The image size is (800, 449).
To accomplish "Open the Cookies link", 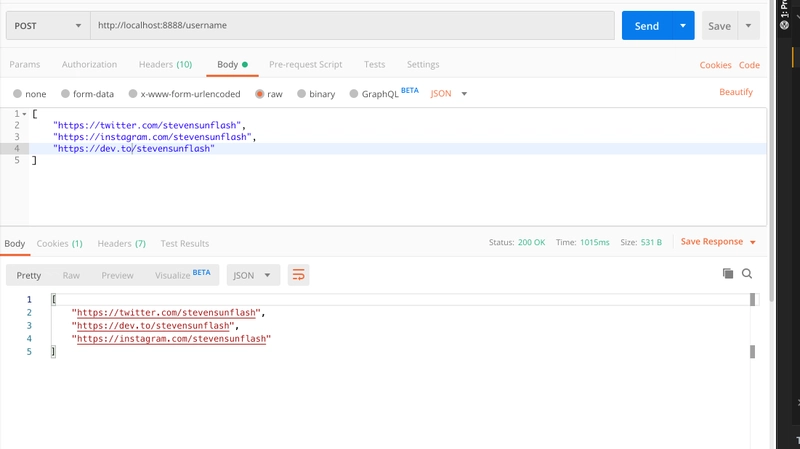I will pos(715,65).
